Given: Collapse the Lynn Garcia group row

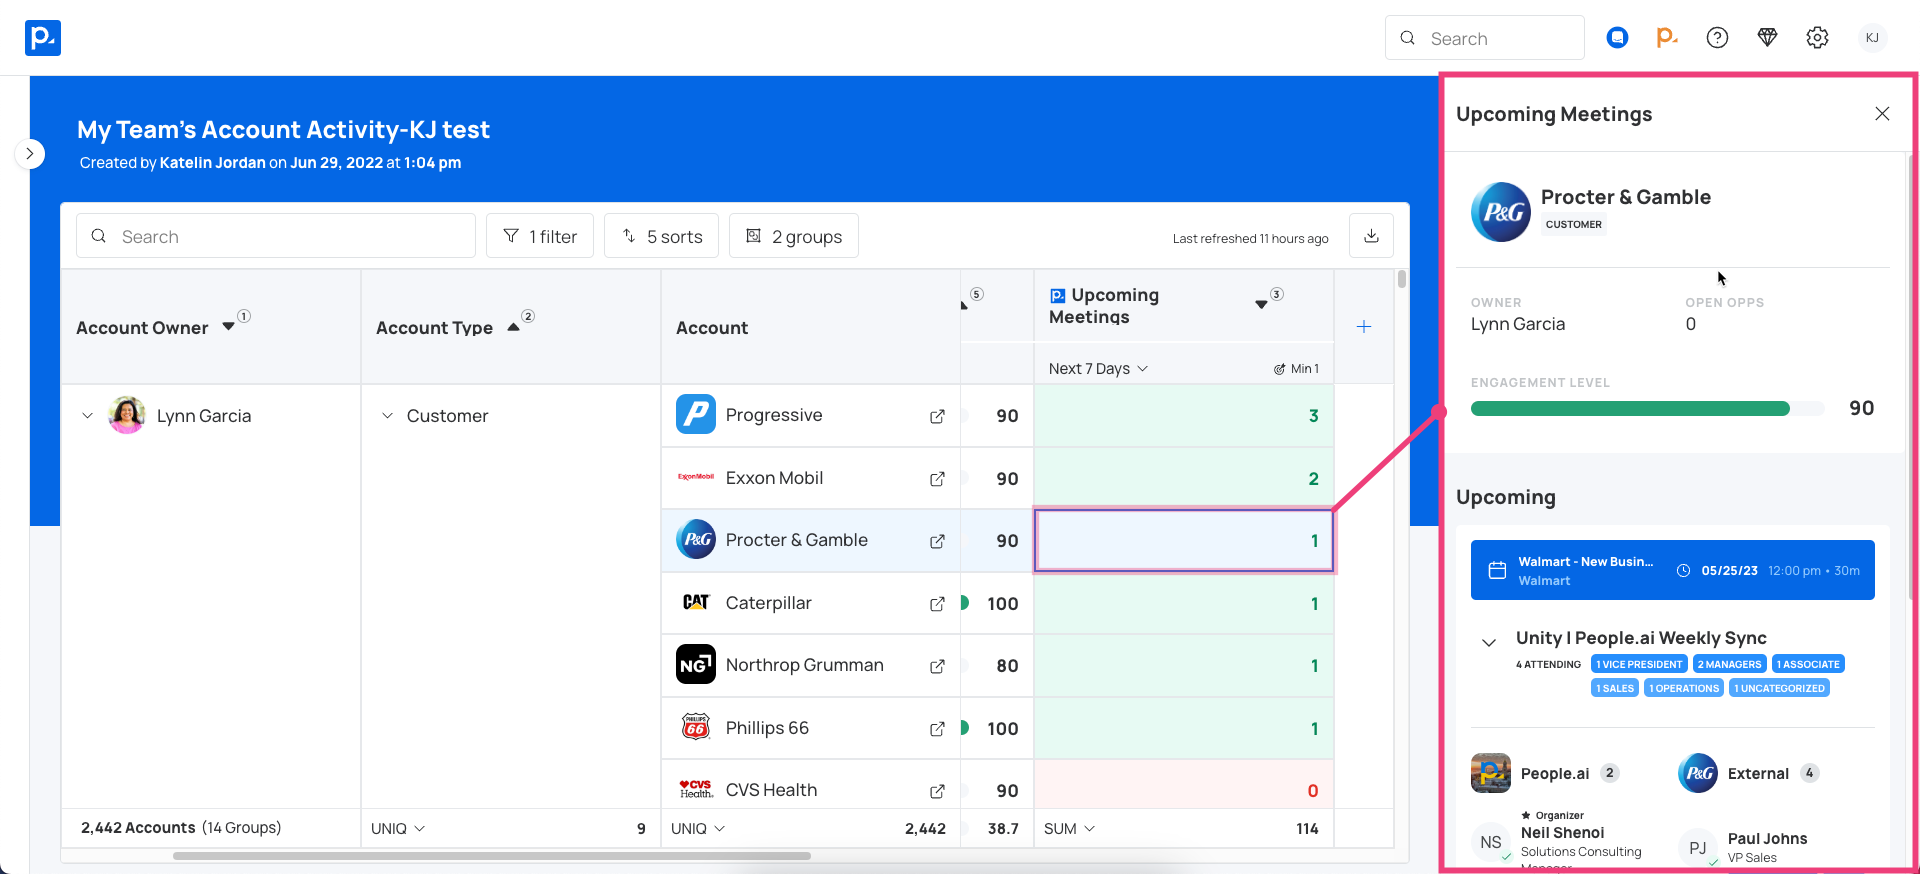Looking at the screenshot, I should 88,416.
